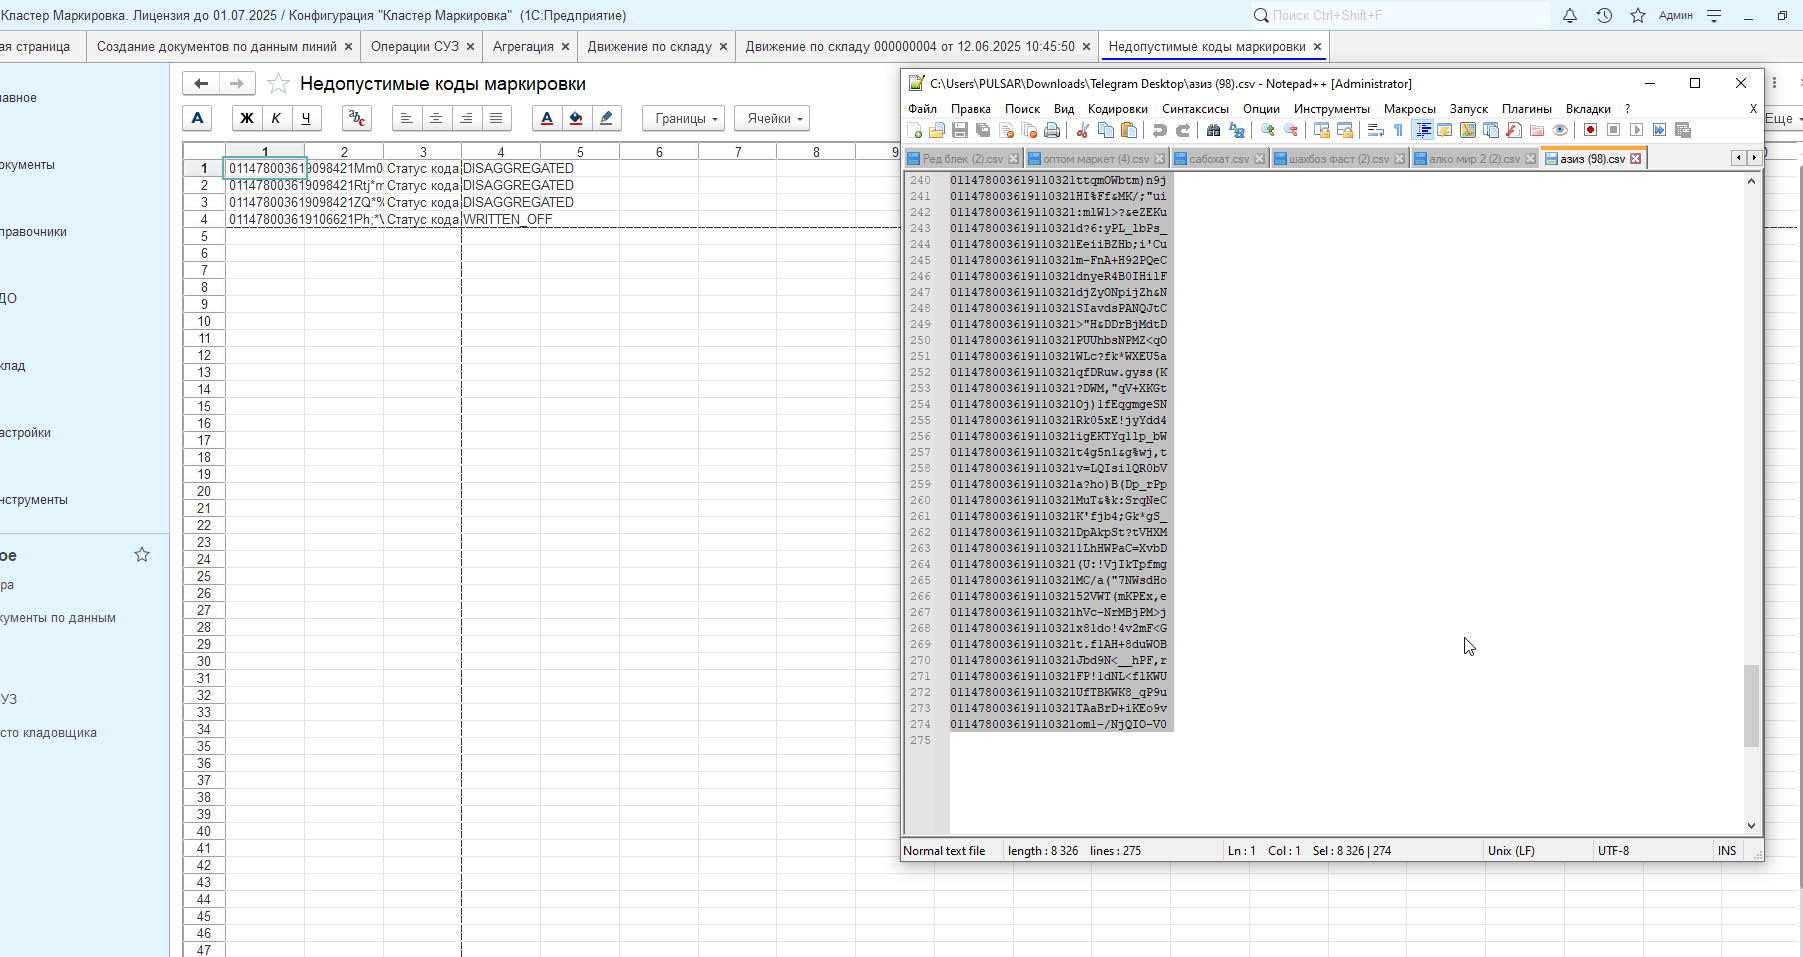
Task: Toggle underline (Ч) formatting
Action: [306, 118]
